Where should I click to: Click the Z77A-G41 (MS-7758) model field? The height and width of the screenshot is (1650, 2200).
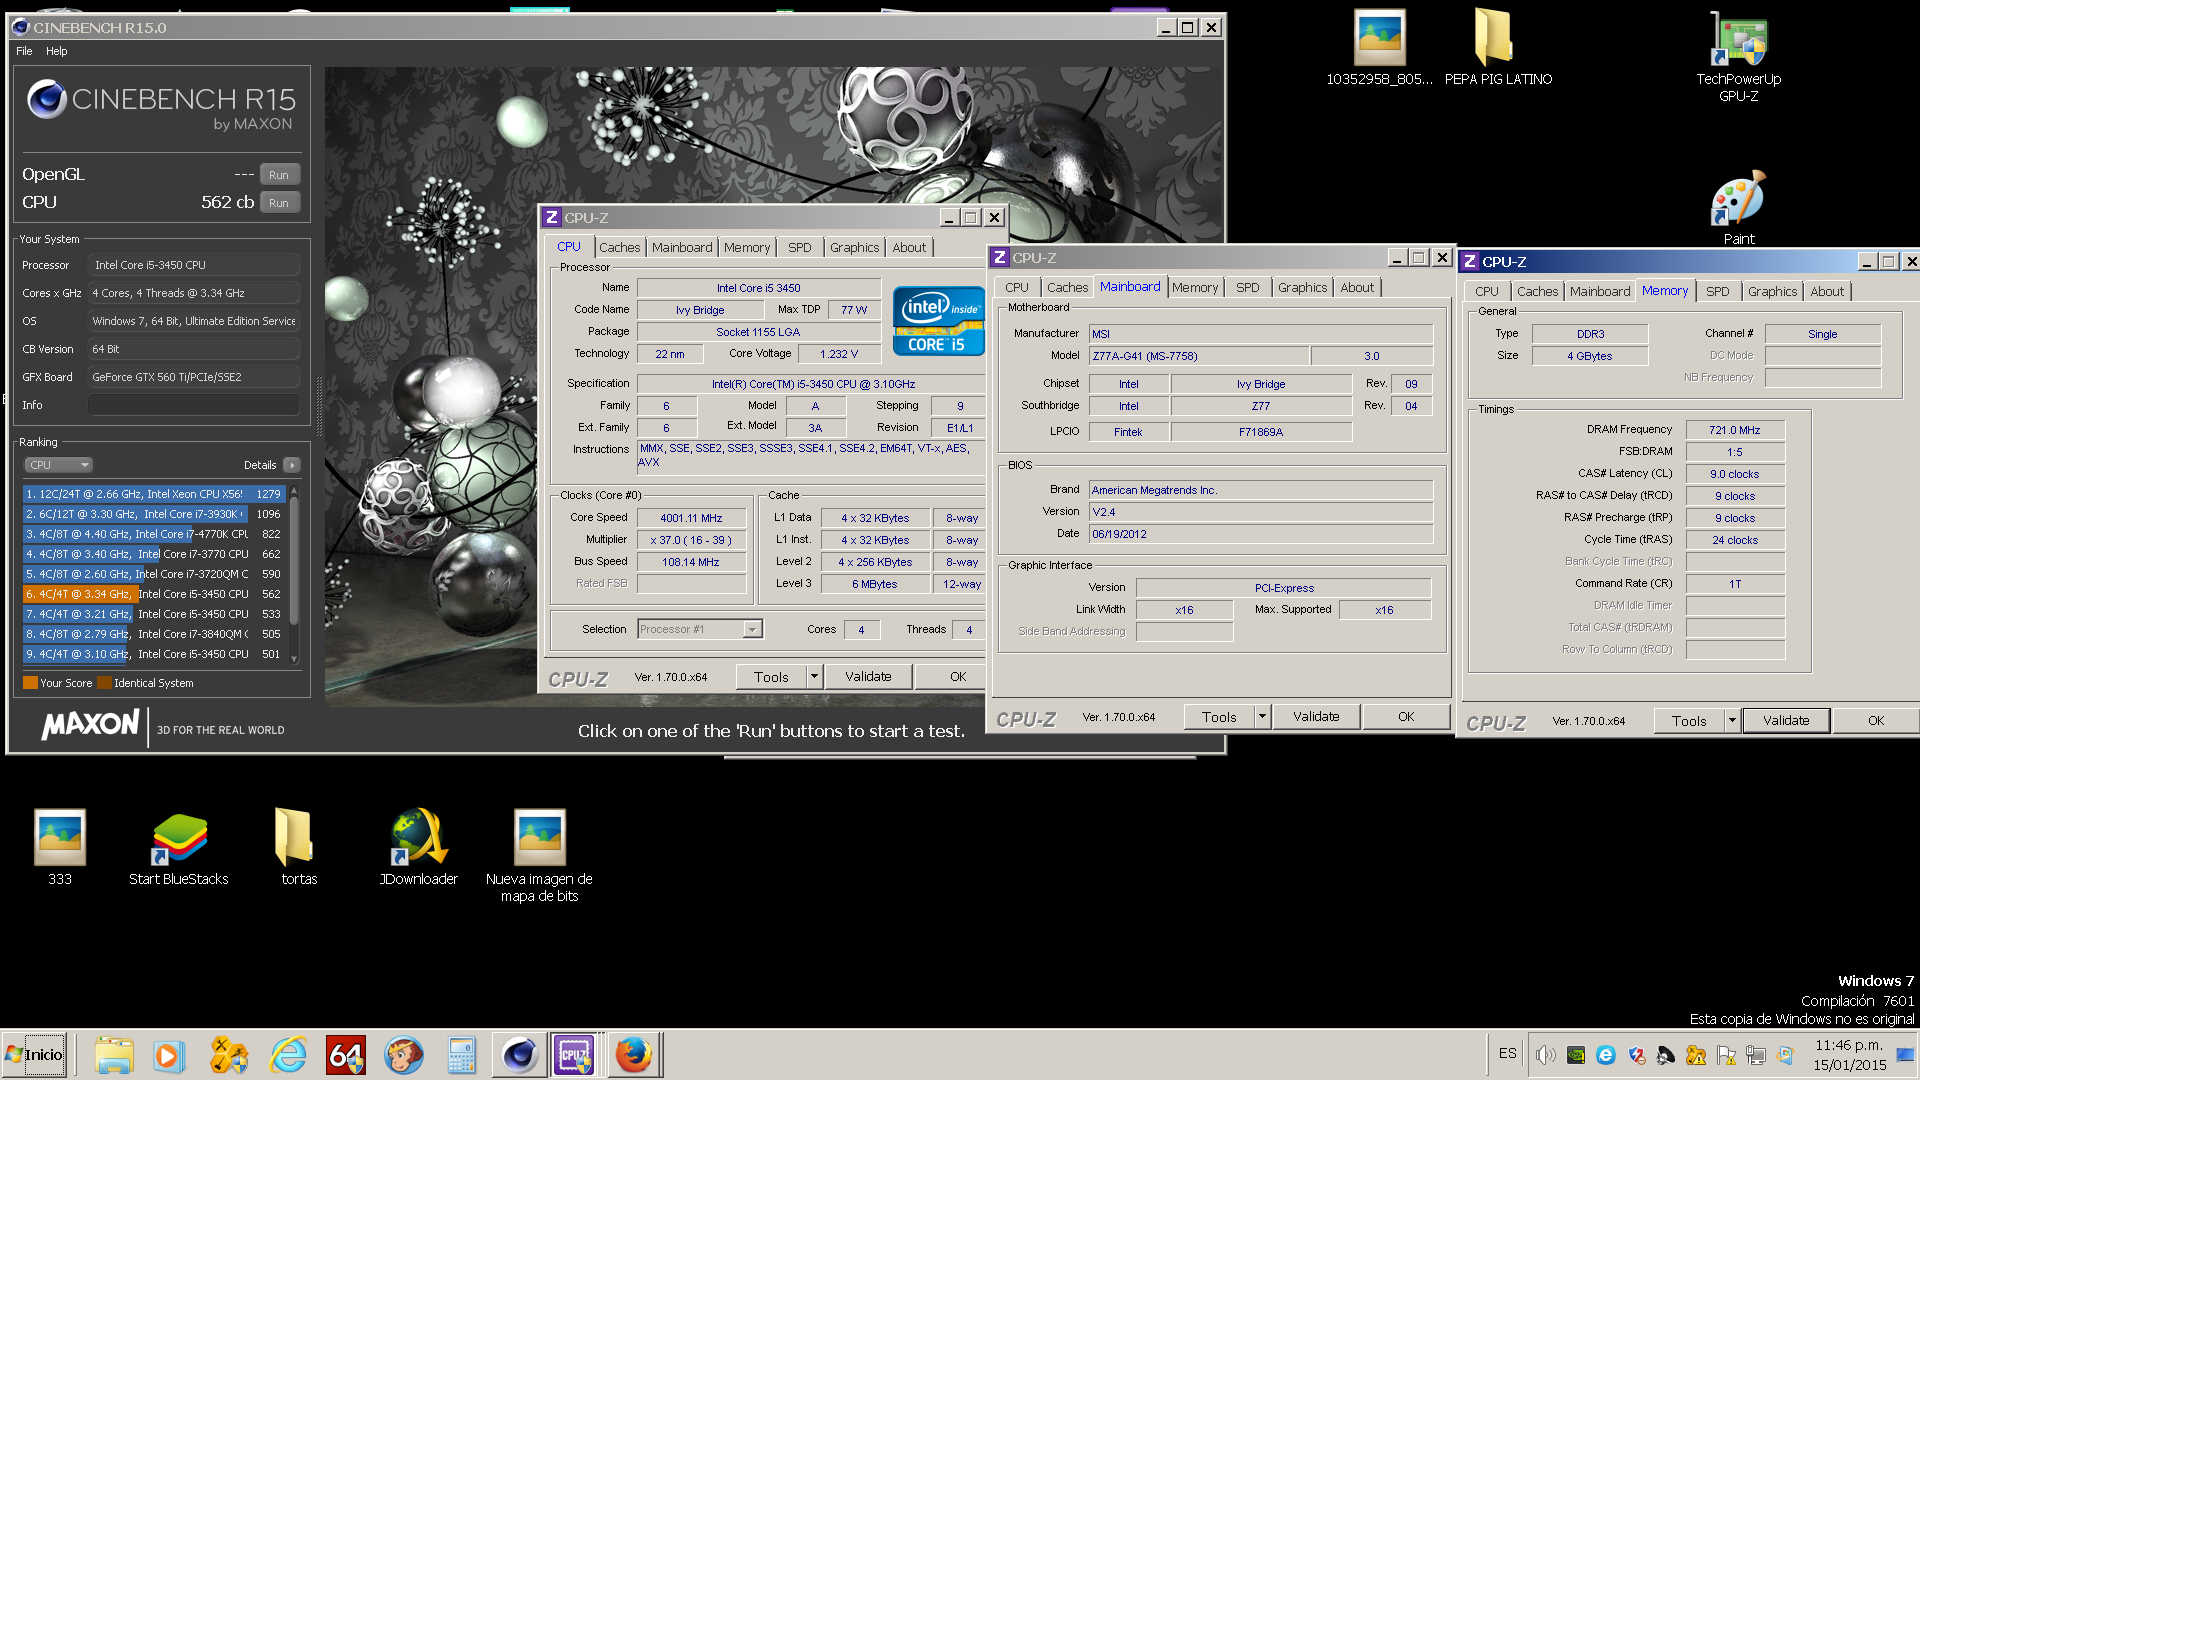(x=1199, y=356)
